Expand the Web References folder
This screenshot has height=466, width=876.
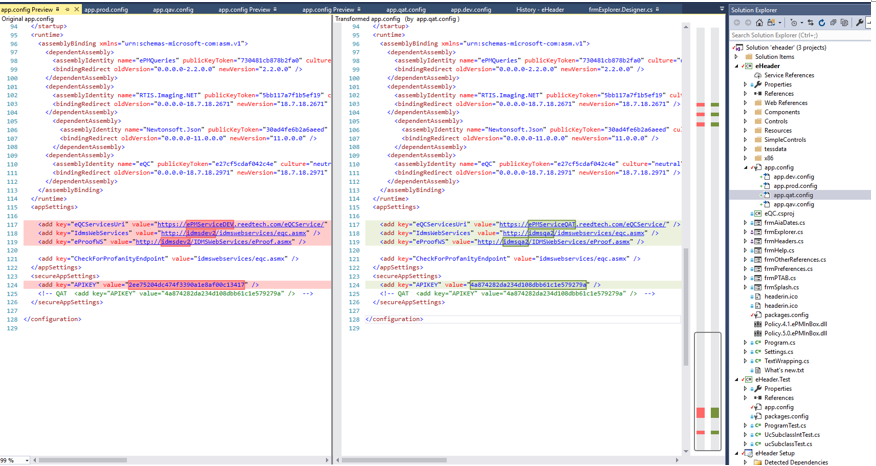[x=745, y=103]
